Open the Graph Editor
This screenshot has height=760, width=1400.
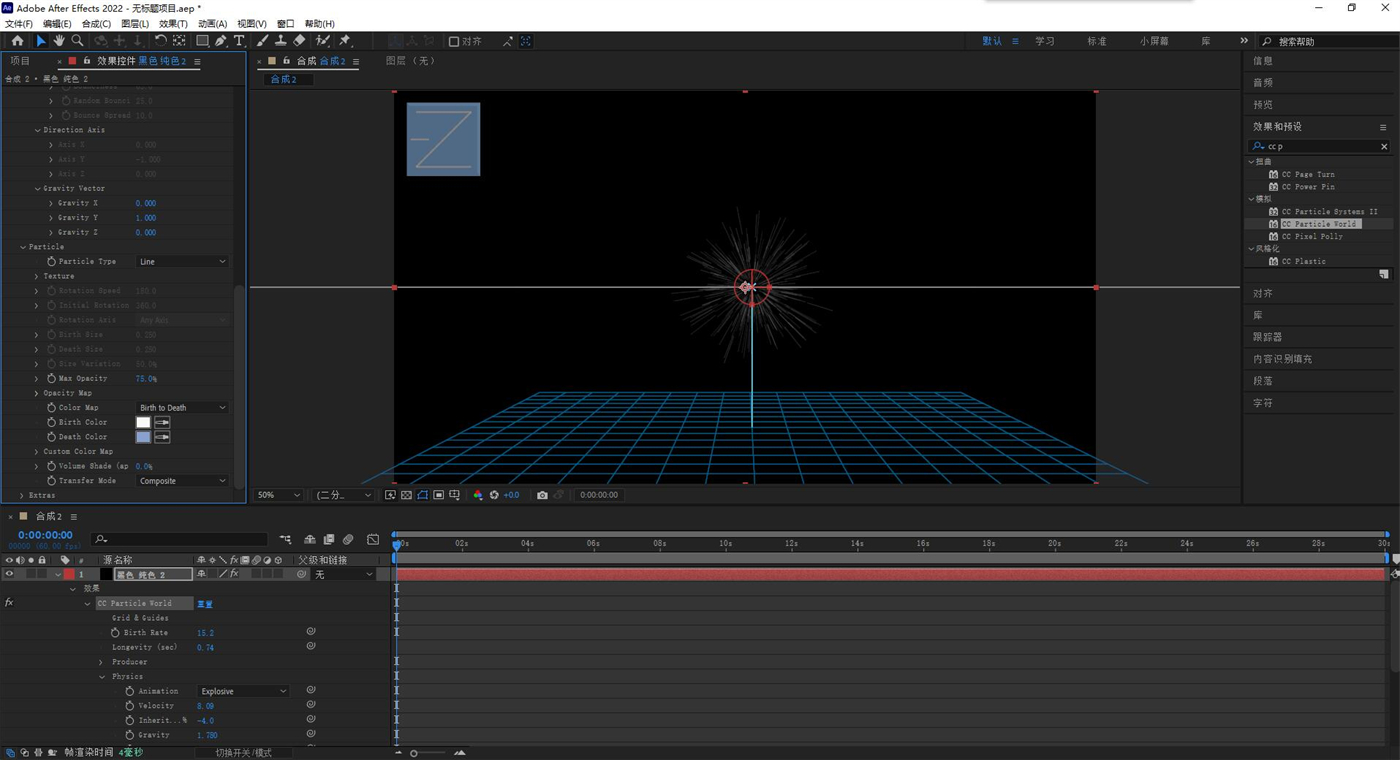(x=373, y=540)
